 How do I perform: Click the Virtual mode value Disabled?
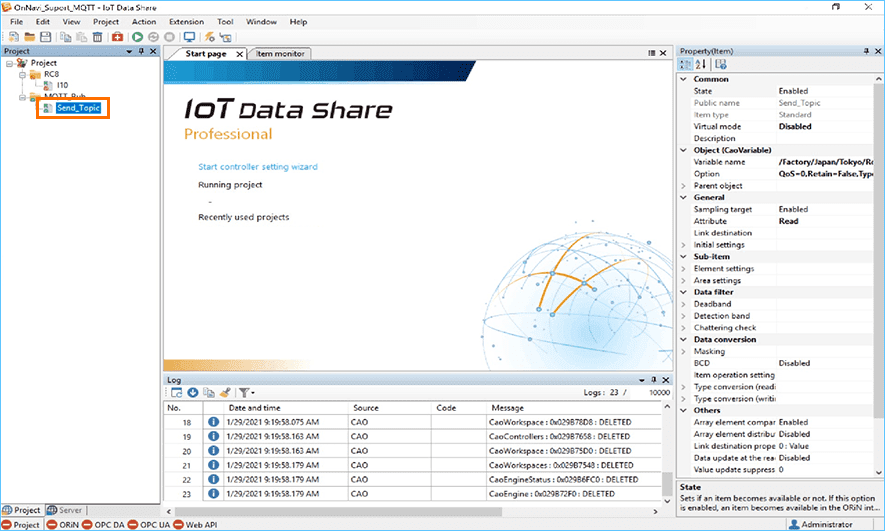point(825,126)
